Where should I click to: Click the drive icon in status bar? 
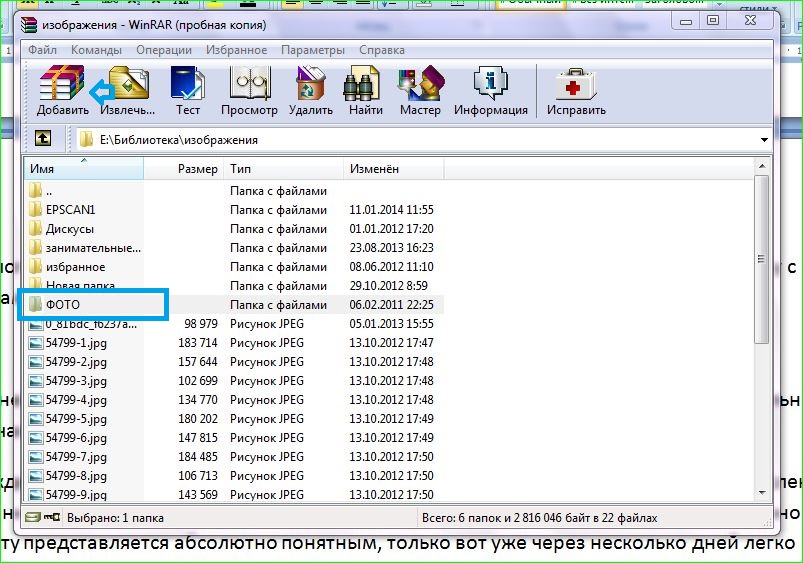[33, 517]
